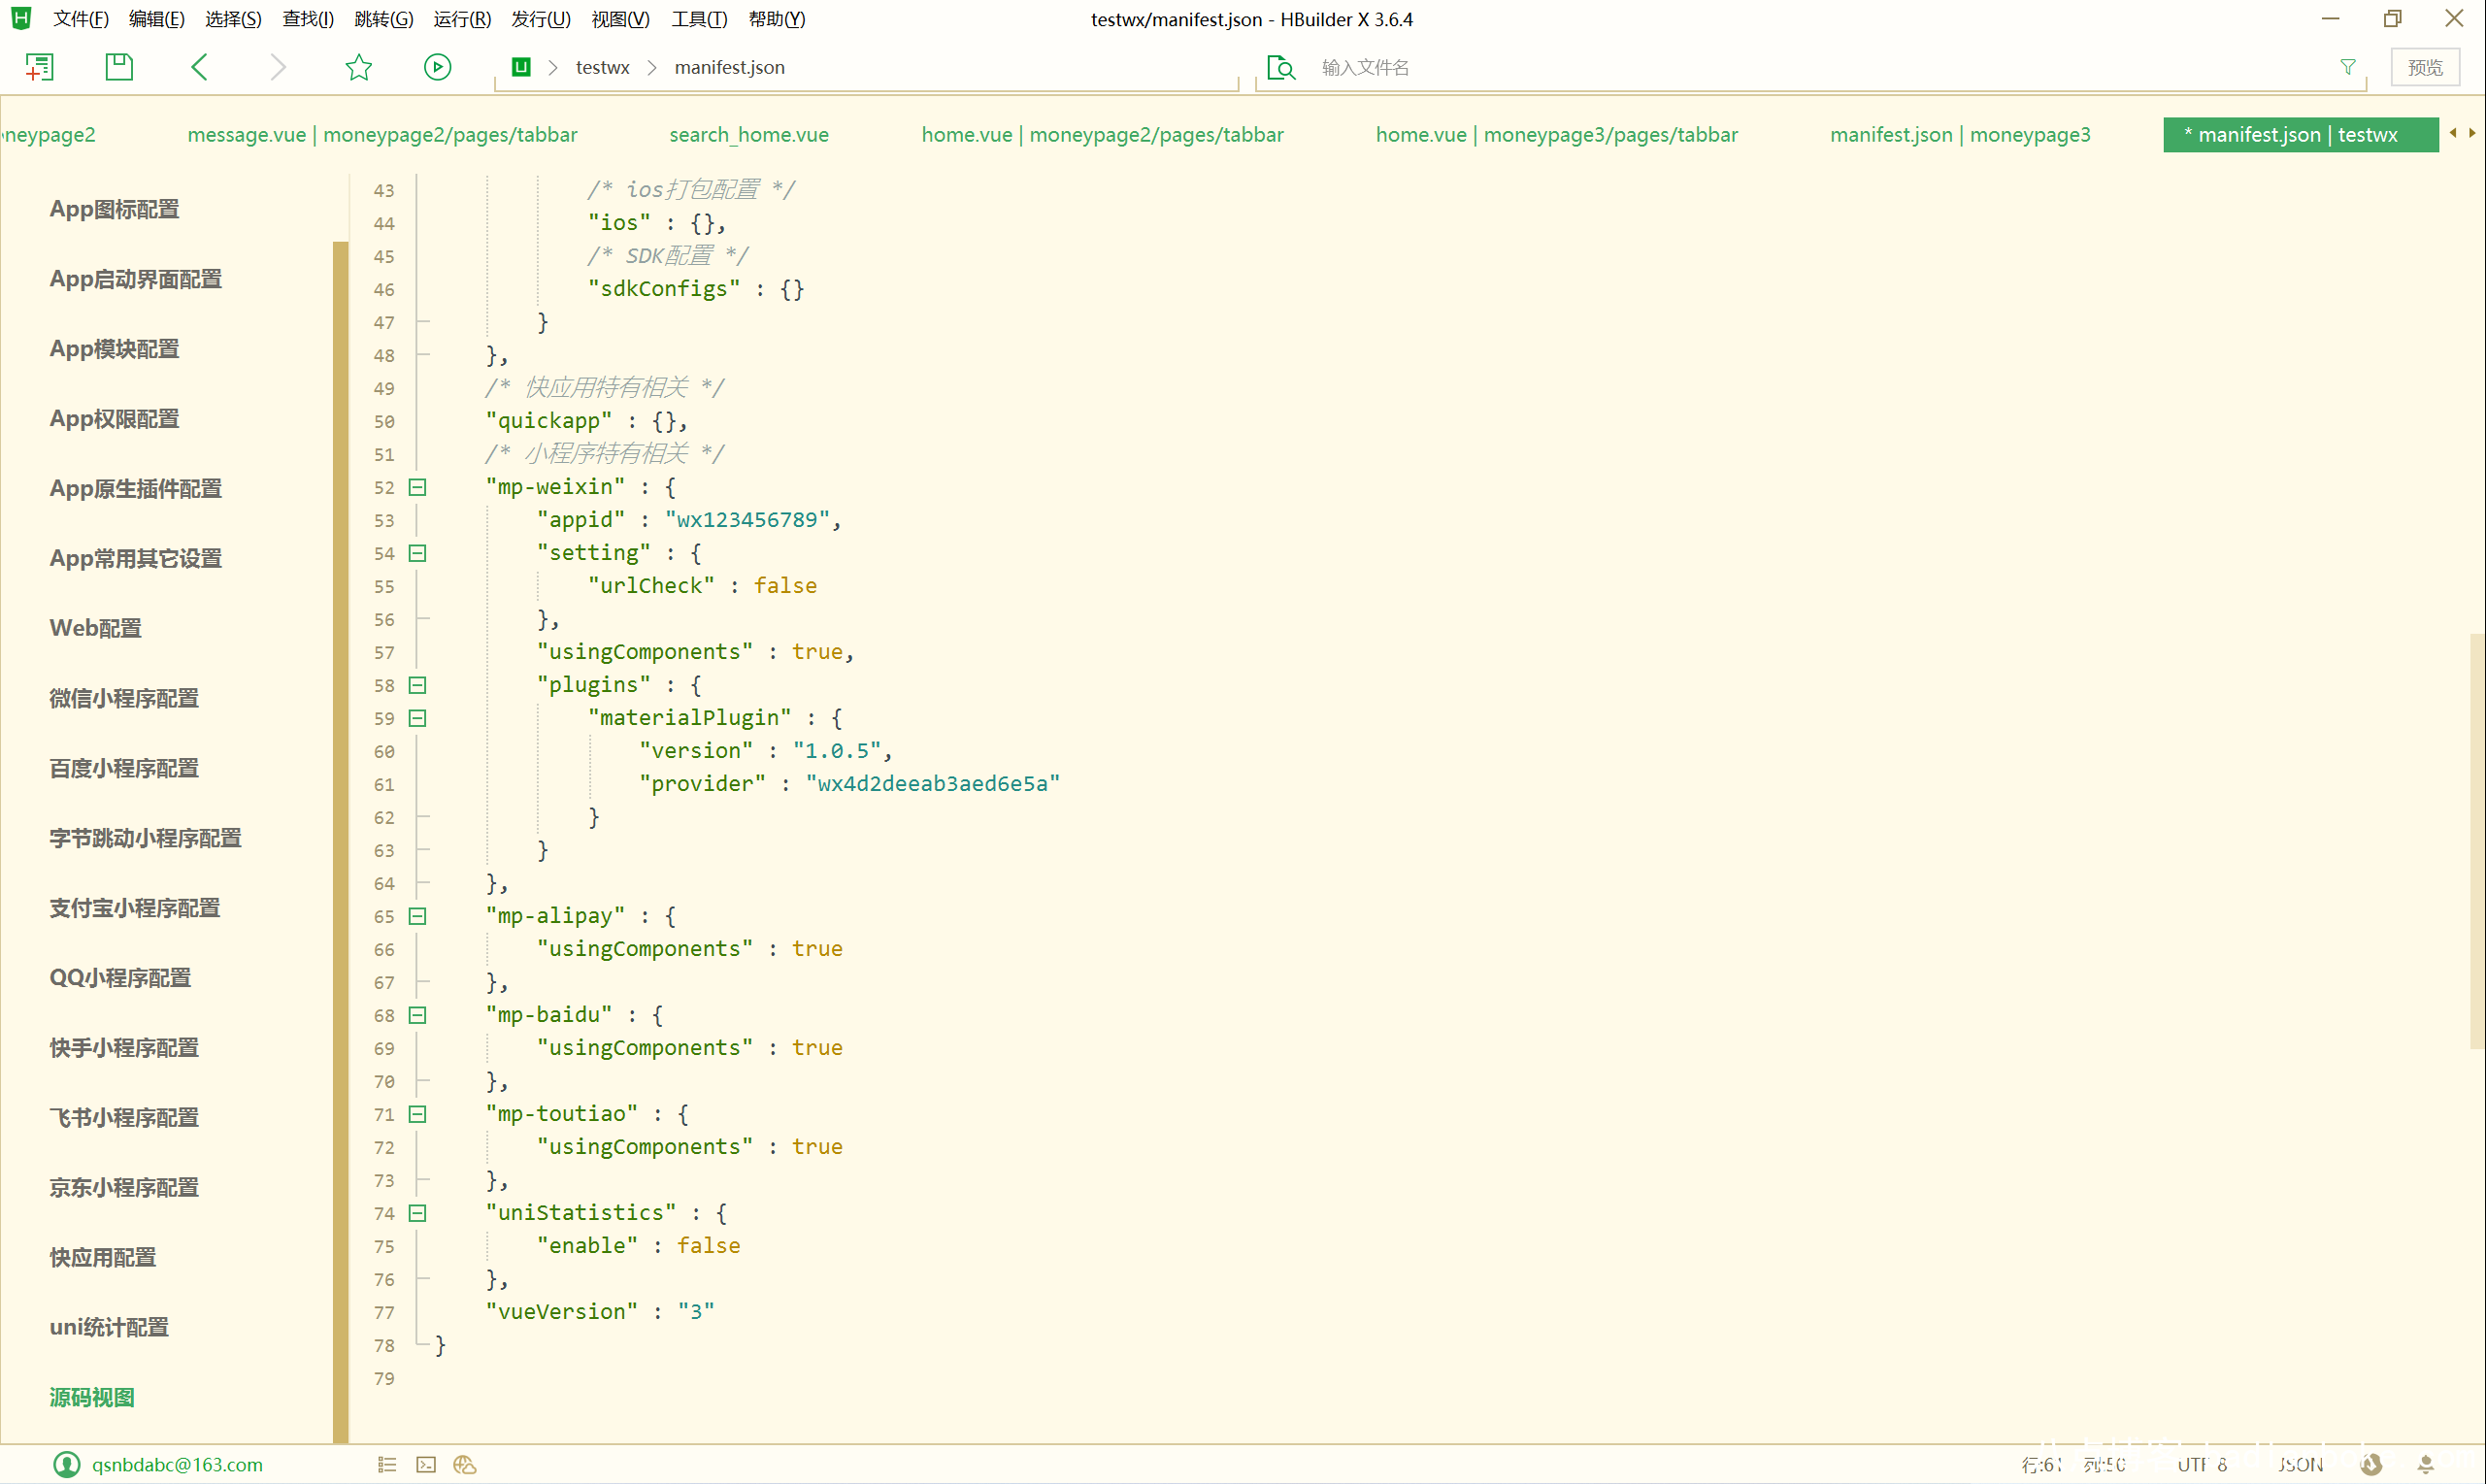The image size is (2486, 1484).
Task: Go forward with the right arrow icon
Action: [x=278, y=67]
